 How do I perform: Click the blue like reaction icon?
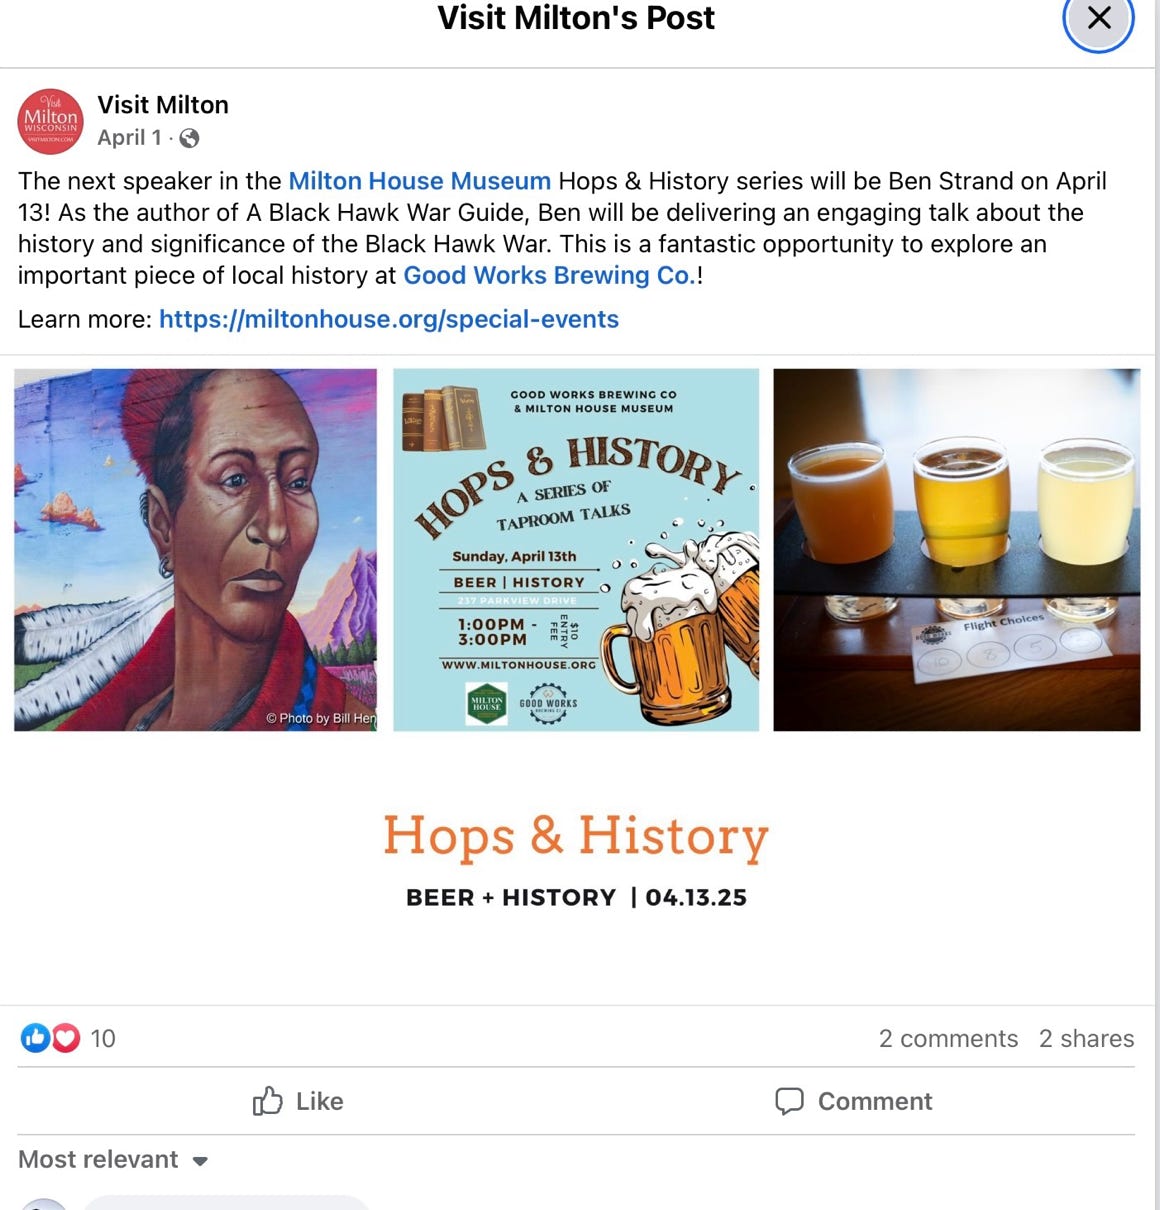pos(35,1038)
